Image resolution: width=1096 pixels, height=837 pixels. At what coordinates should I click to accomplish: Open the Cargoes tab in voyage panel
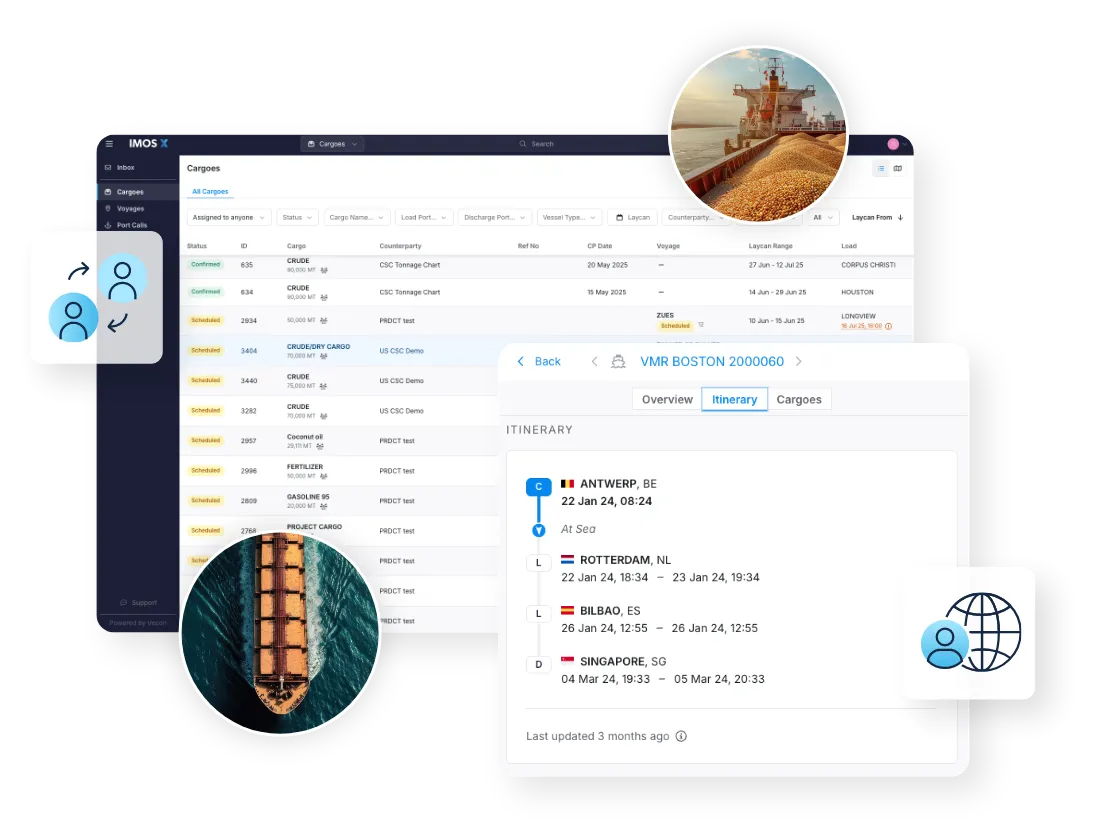click(799, 400)
